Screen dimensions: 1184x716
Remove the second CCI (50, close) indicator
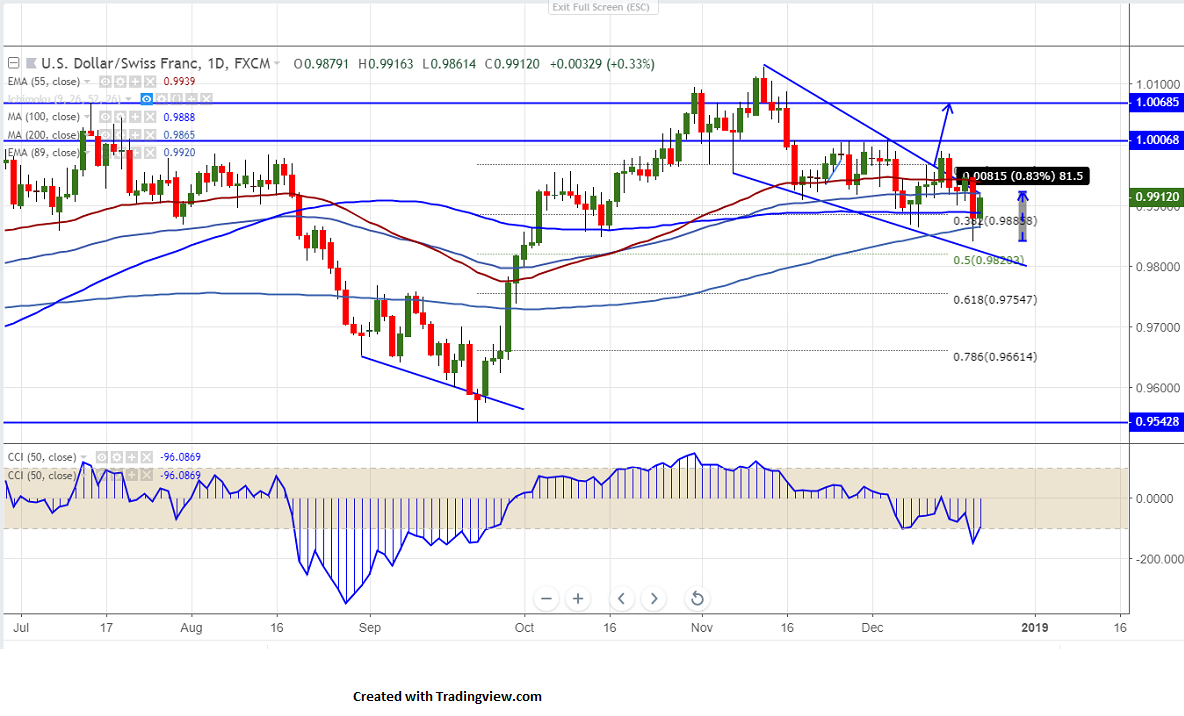[146, 475]
